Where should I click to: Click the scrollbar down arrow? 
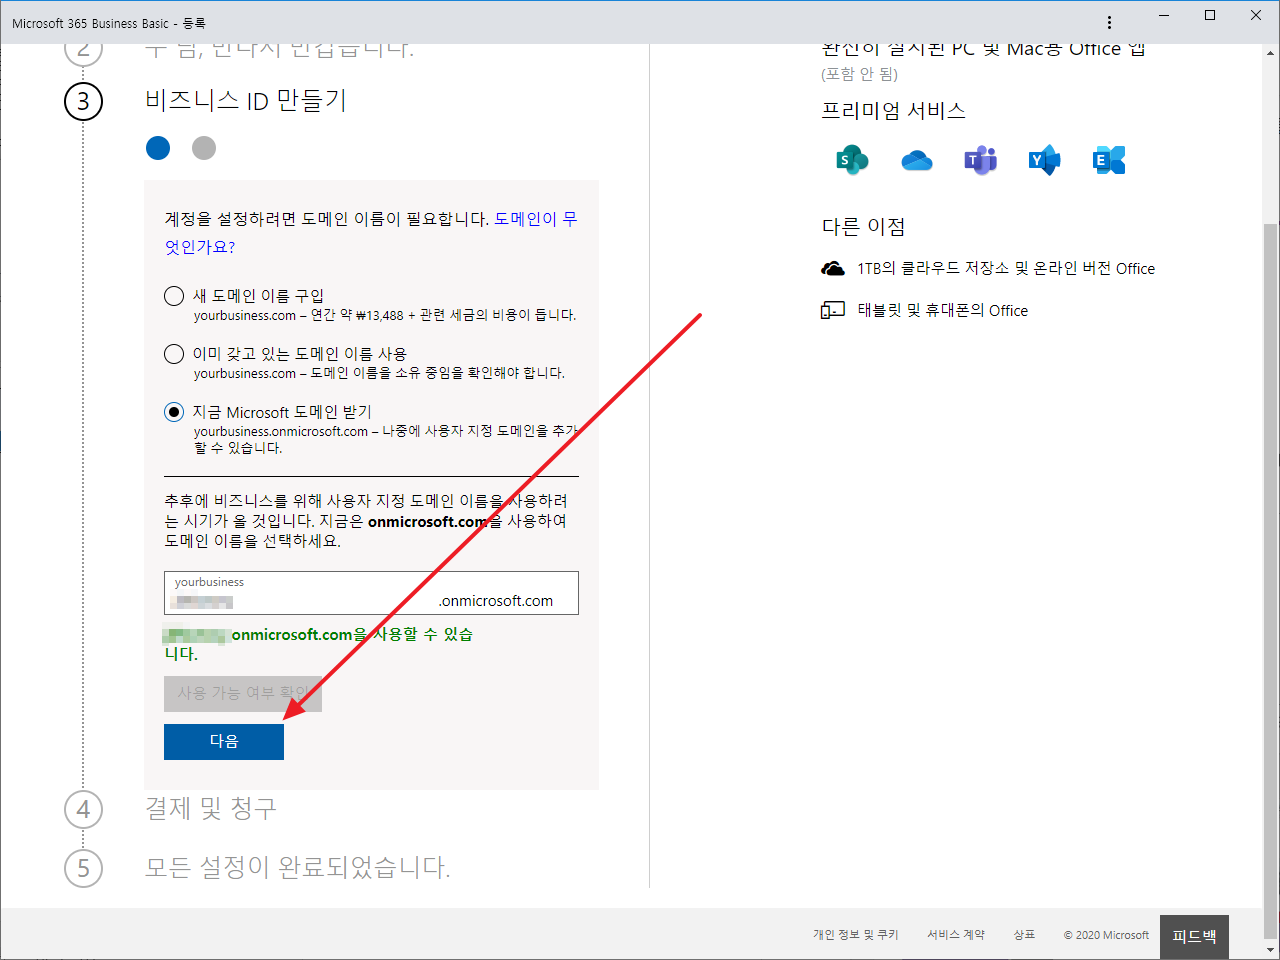(x=1271, y=950)
